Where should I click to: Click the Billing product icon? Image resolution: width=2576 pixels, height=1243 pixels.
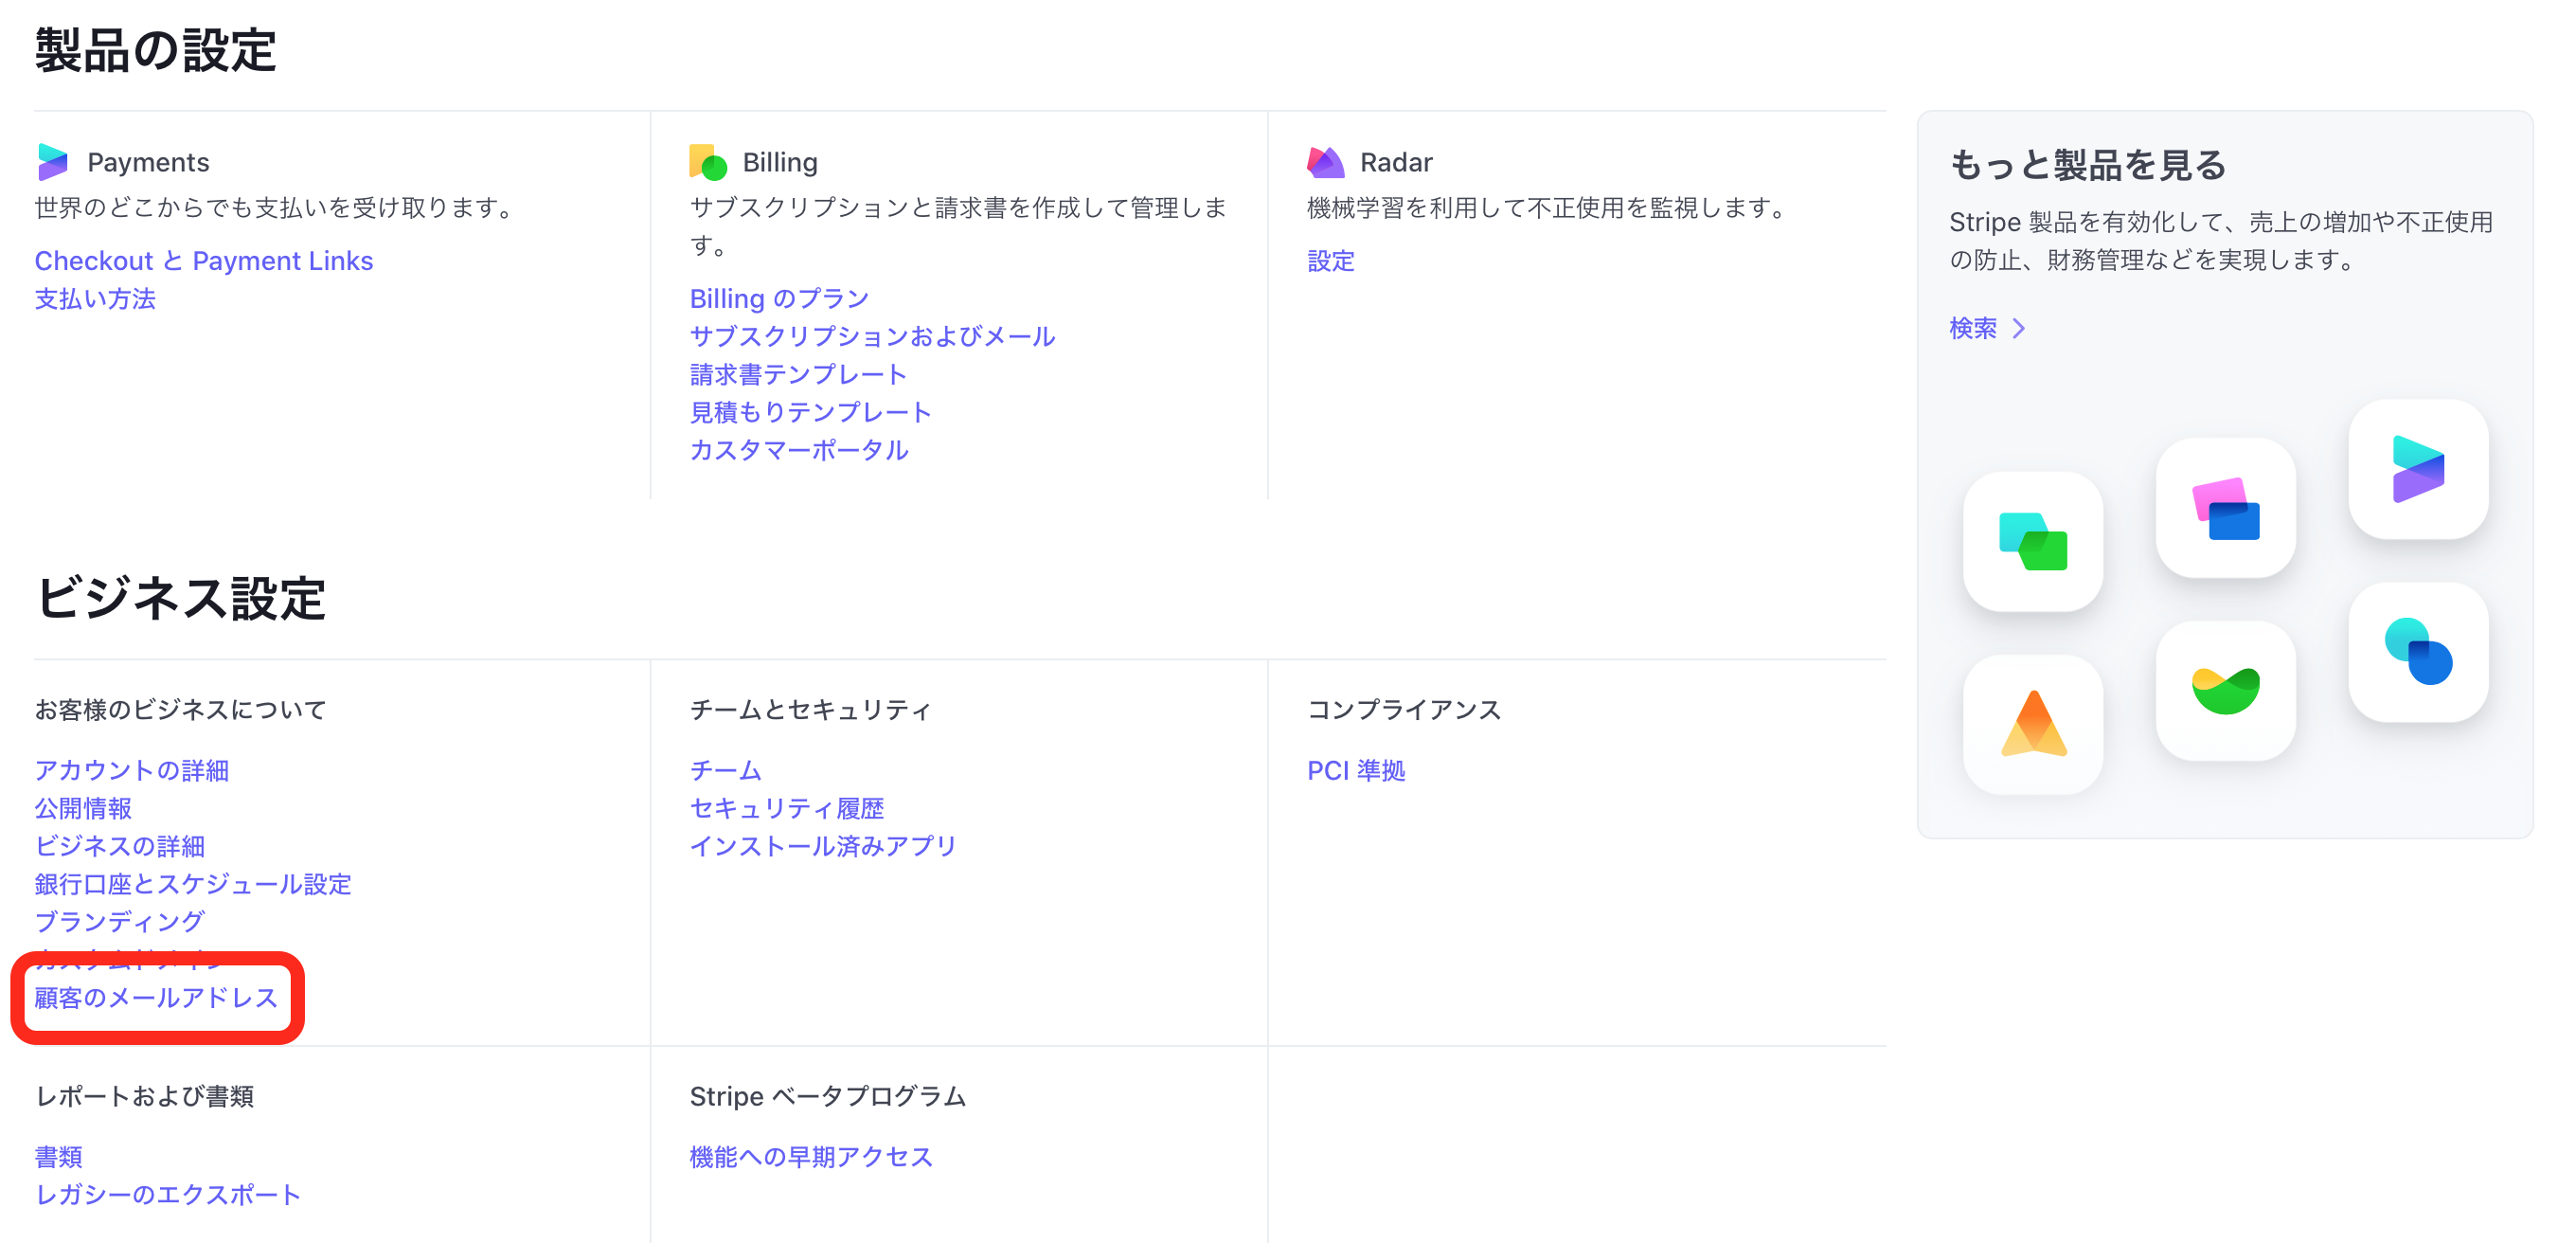pyautogui.click(x=708, y=162)
